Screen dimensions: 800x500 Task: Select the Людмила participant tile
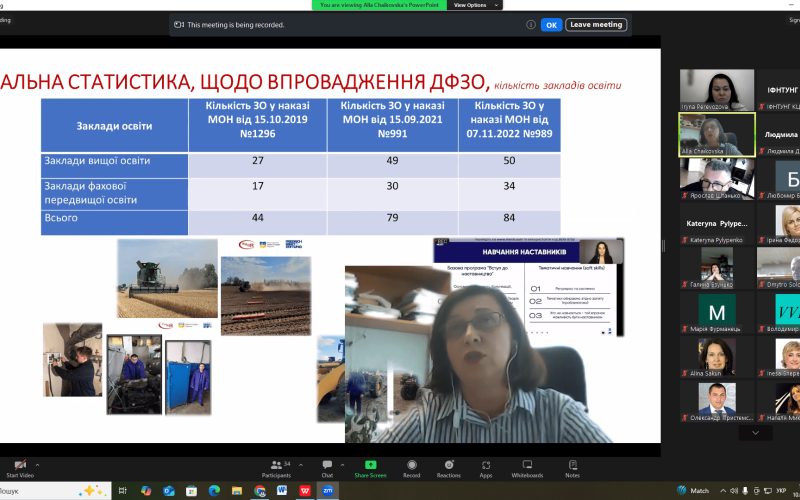tap(779, 134)
